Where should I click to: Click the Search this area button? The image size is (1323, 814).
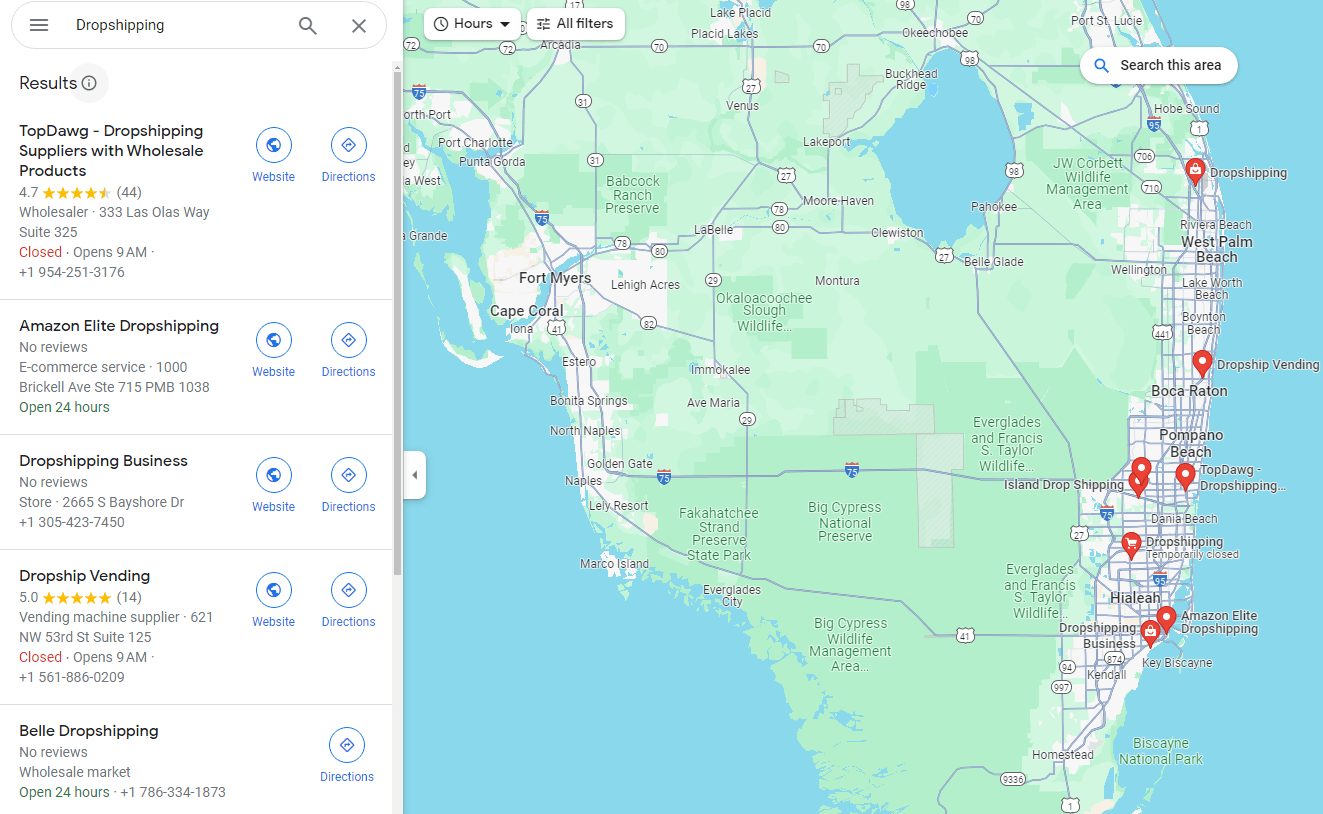click(x=1158, y=65)
